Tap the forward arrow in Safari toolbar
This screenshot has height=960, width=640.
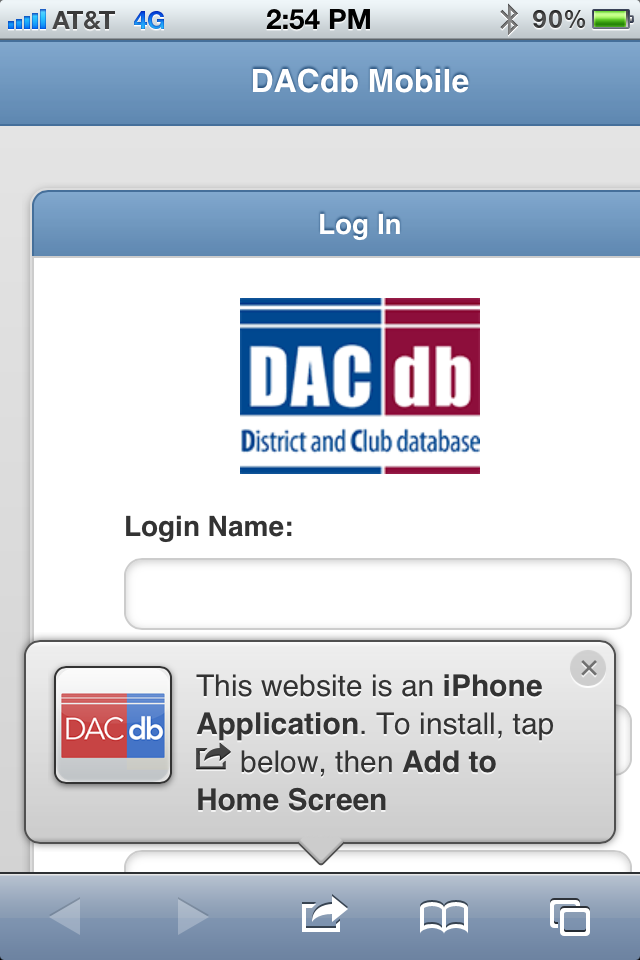(193, 917)
